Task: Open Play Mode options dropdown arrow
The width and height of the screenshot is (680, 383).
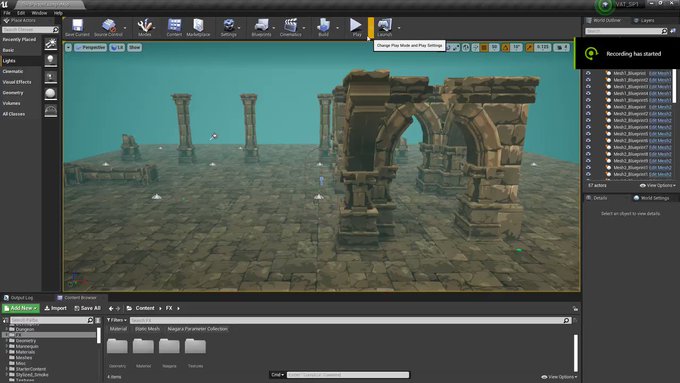Action: pos(371,27)
